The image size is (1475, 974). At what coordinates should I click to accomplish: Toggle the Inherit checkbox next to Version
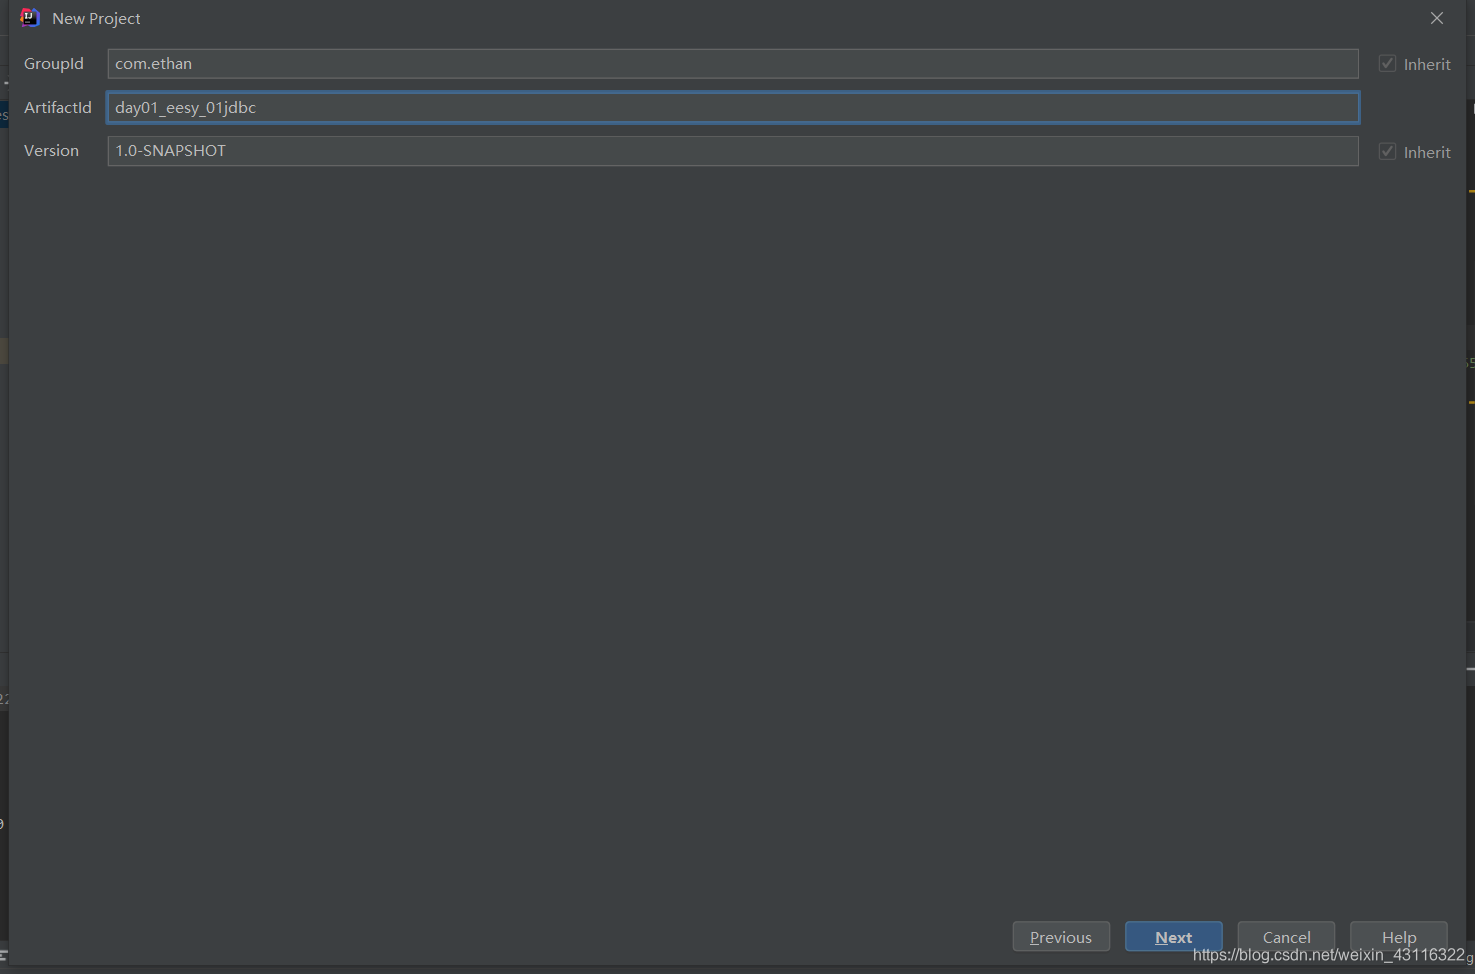[1387, 152]
